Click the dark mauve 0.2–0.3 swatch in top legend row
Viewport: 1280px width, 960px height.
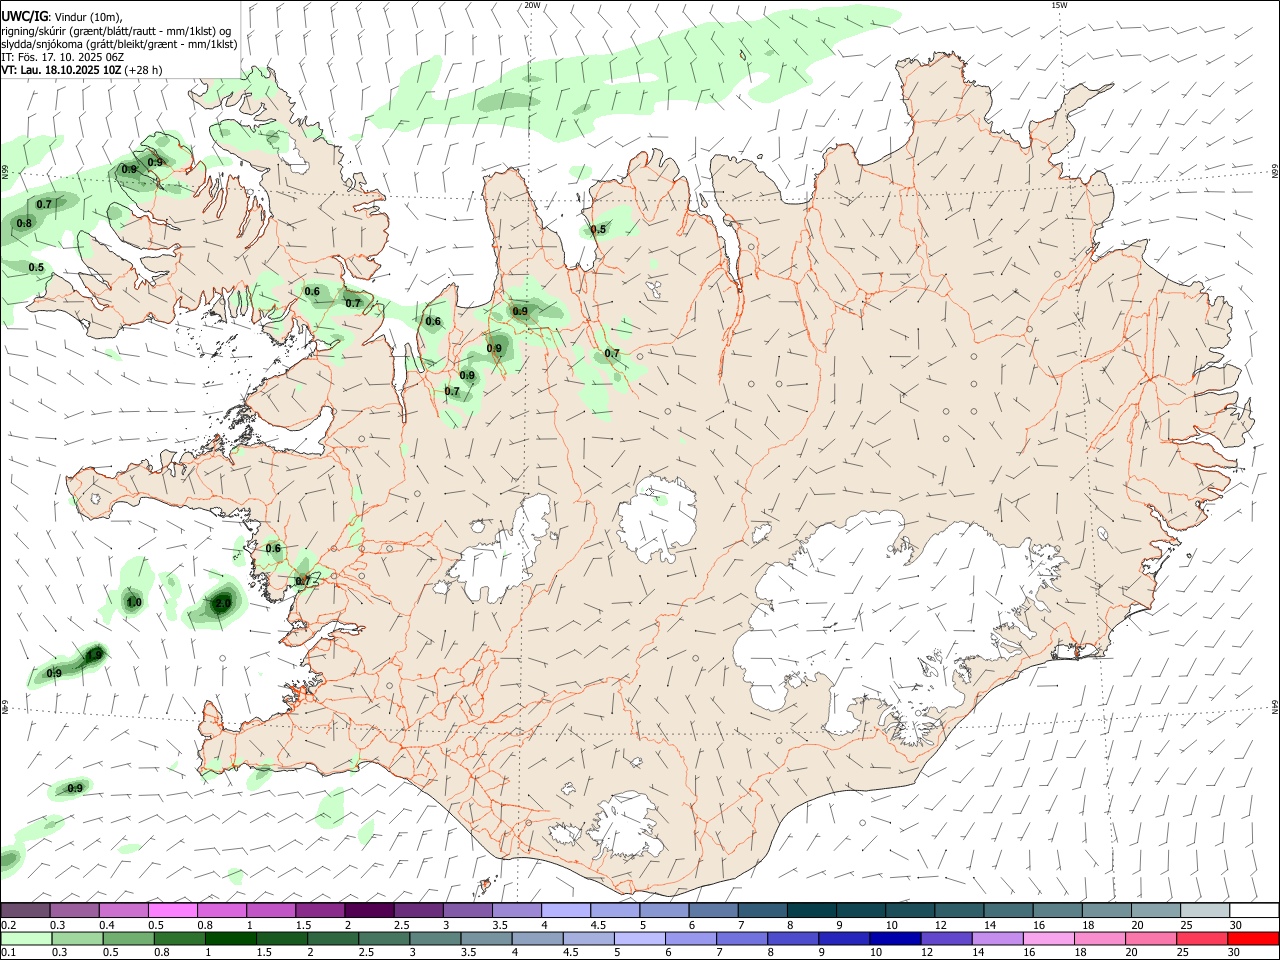(x=27, y=910)
